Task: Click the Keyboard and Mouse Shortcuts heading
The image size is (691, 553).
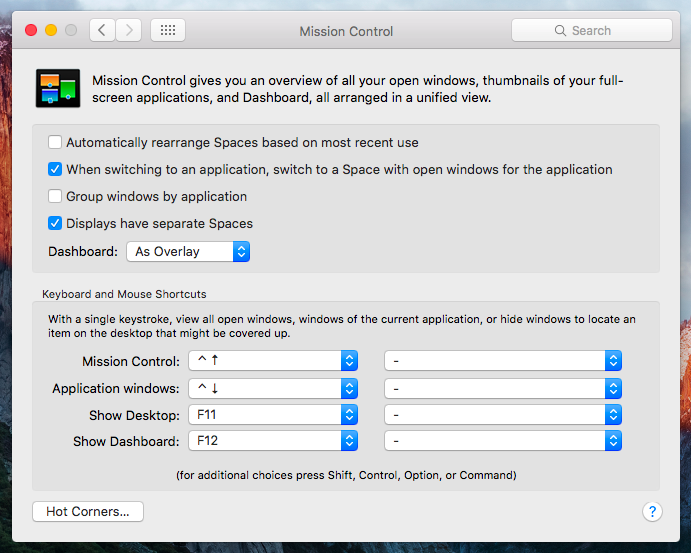Action: [124, 294]
